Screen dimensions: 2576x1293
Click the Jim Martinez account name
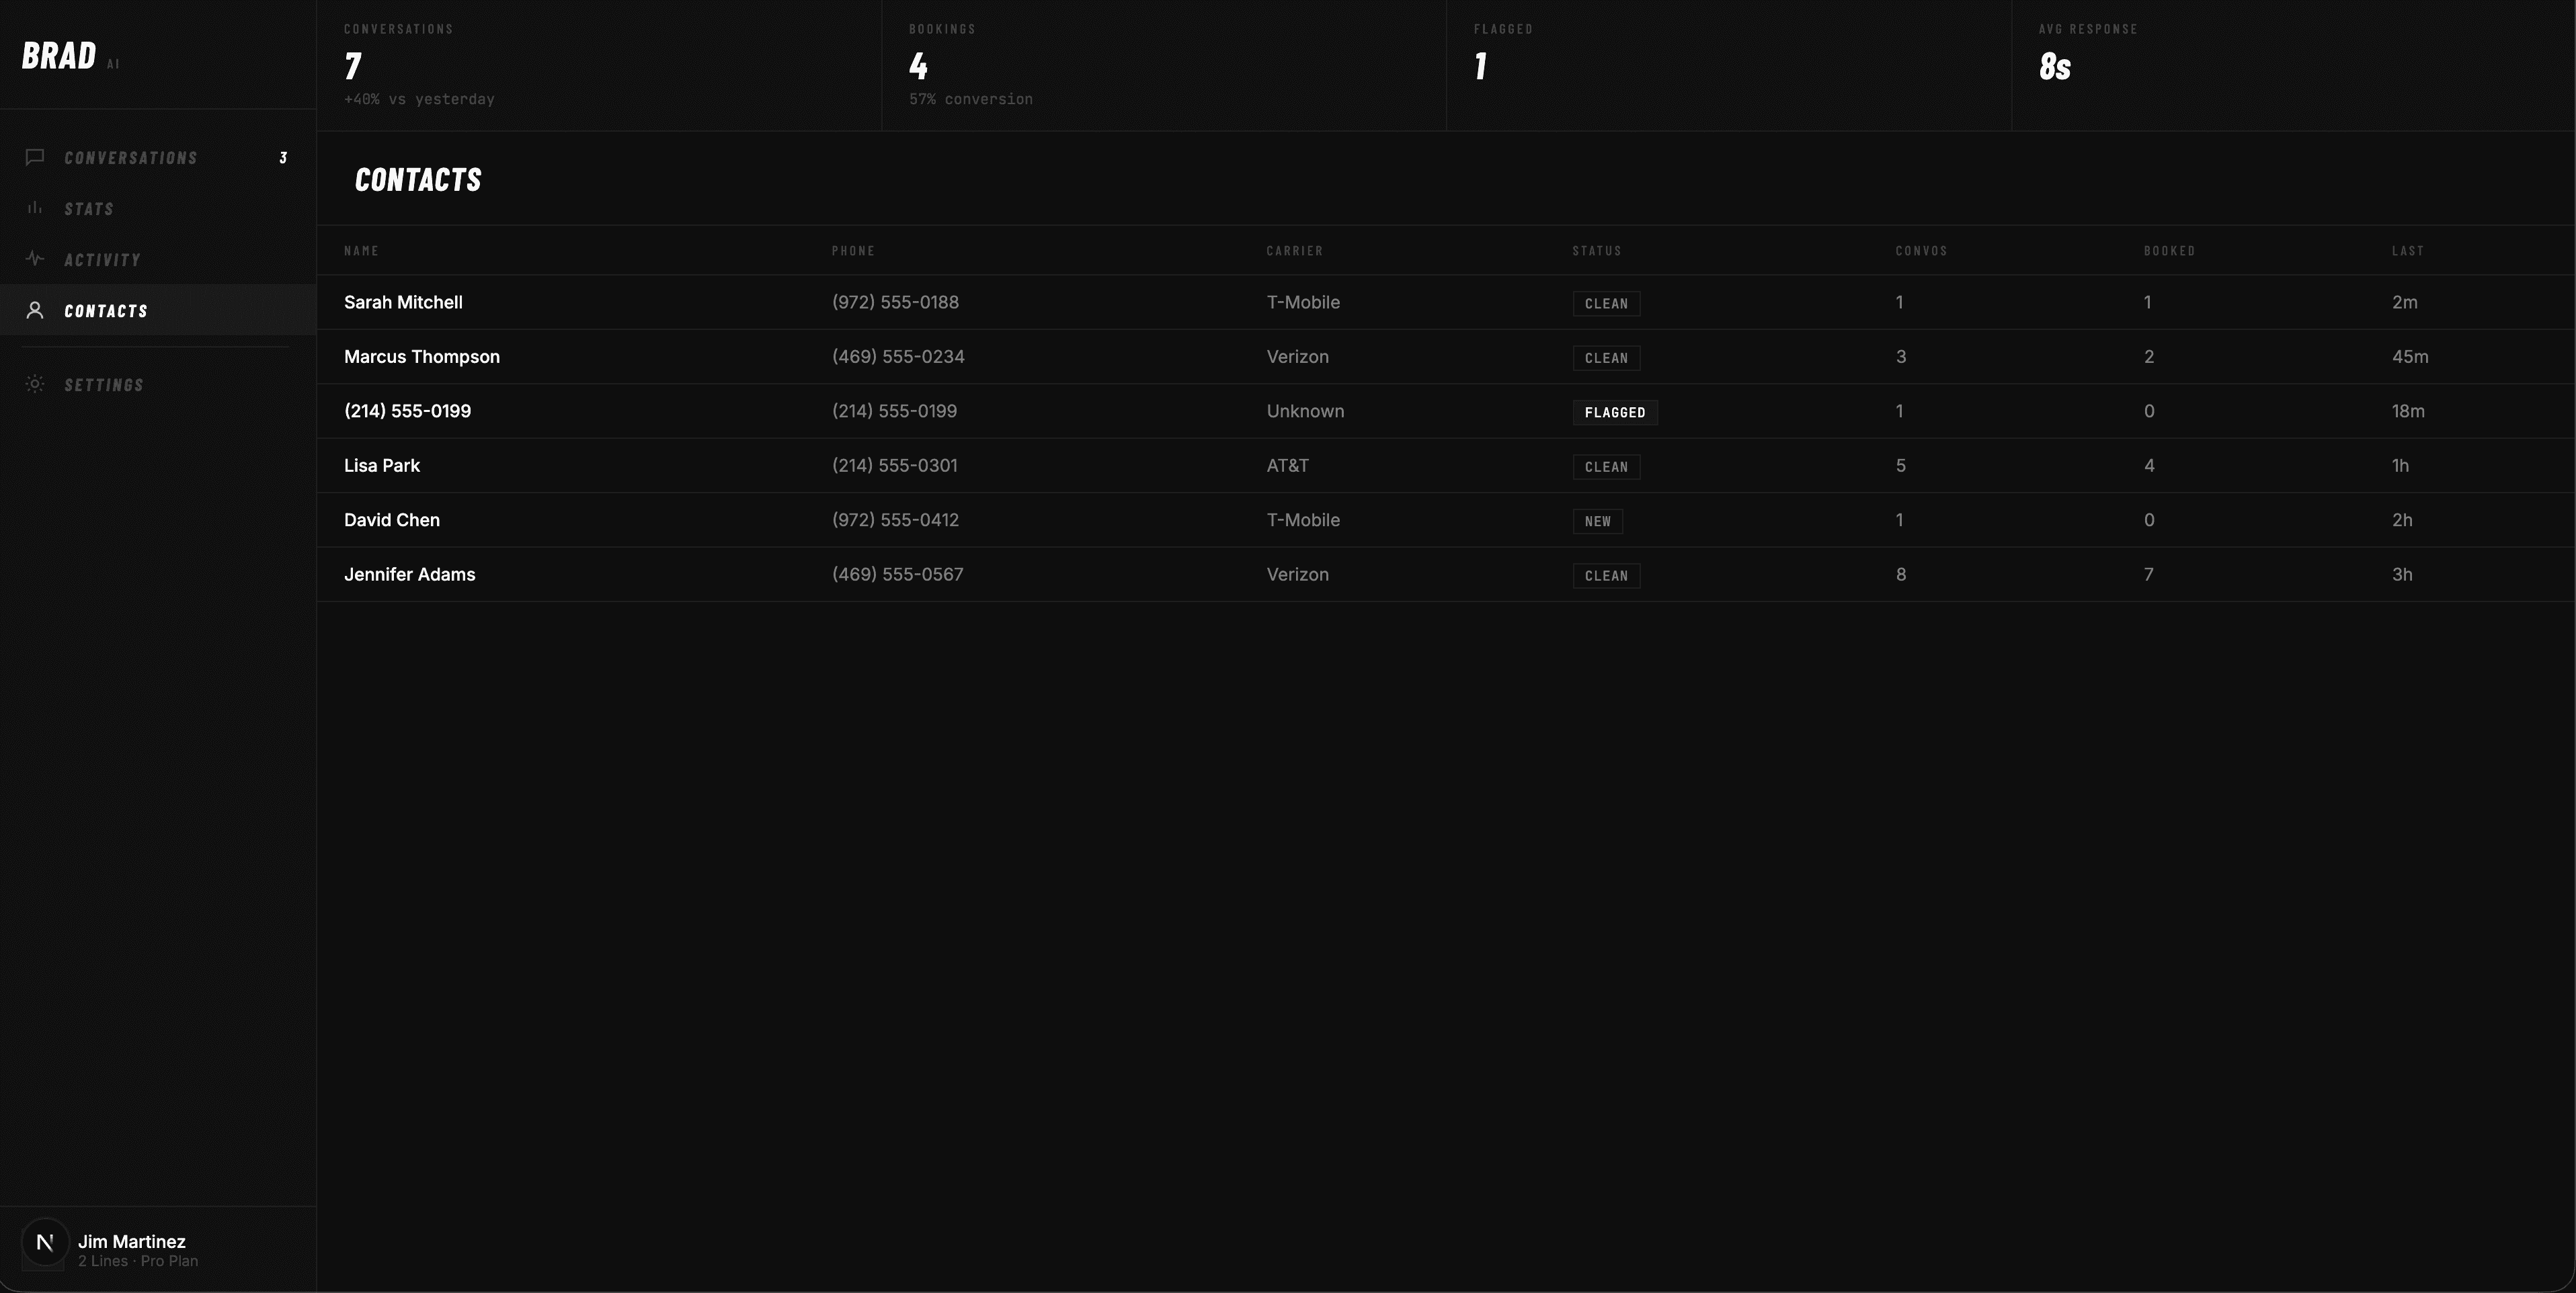click(132, 1241)
